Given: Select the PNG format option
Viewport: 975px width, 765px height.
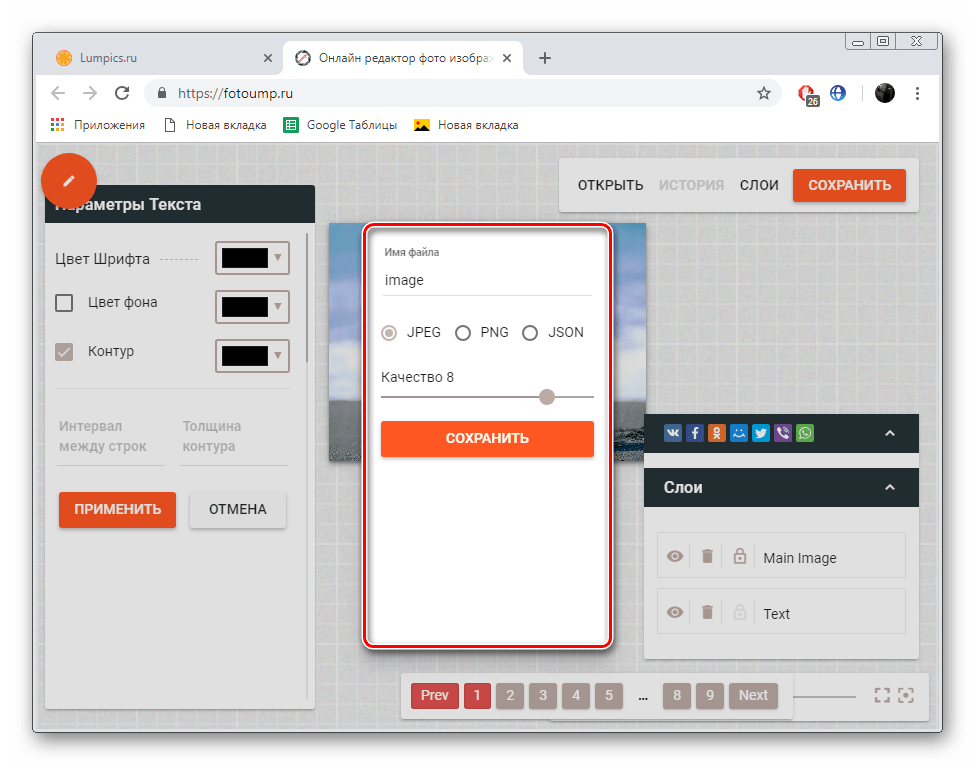Looking at the screenshot, I should (x=463, y=333).
